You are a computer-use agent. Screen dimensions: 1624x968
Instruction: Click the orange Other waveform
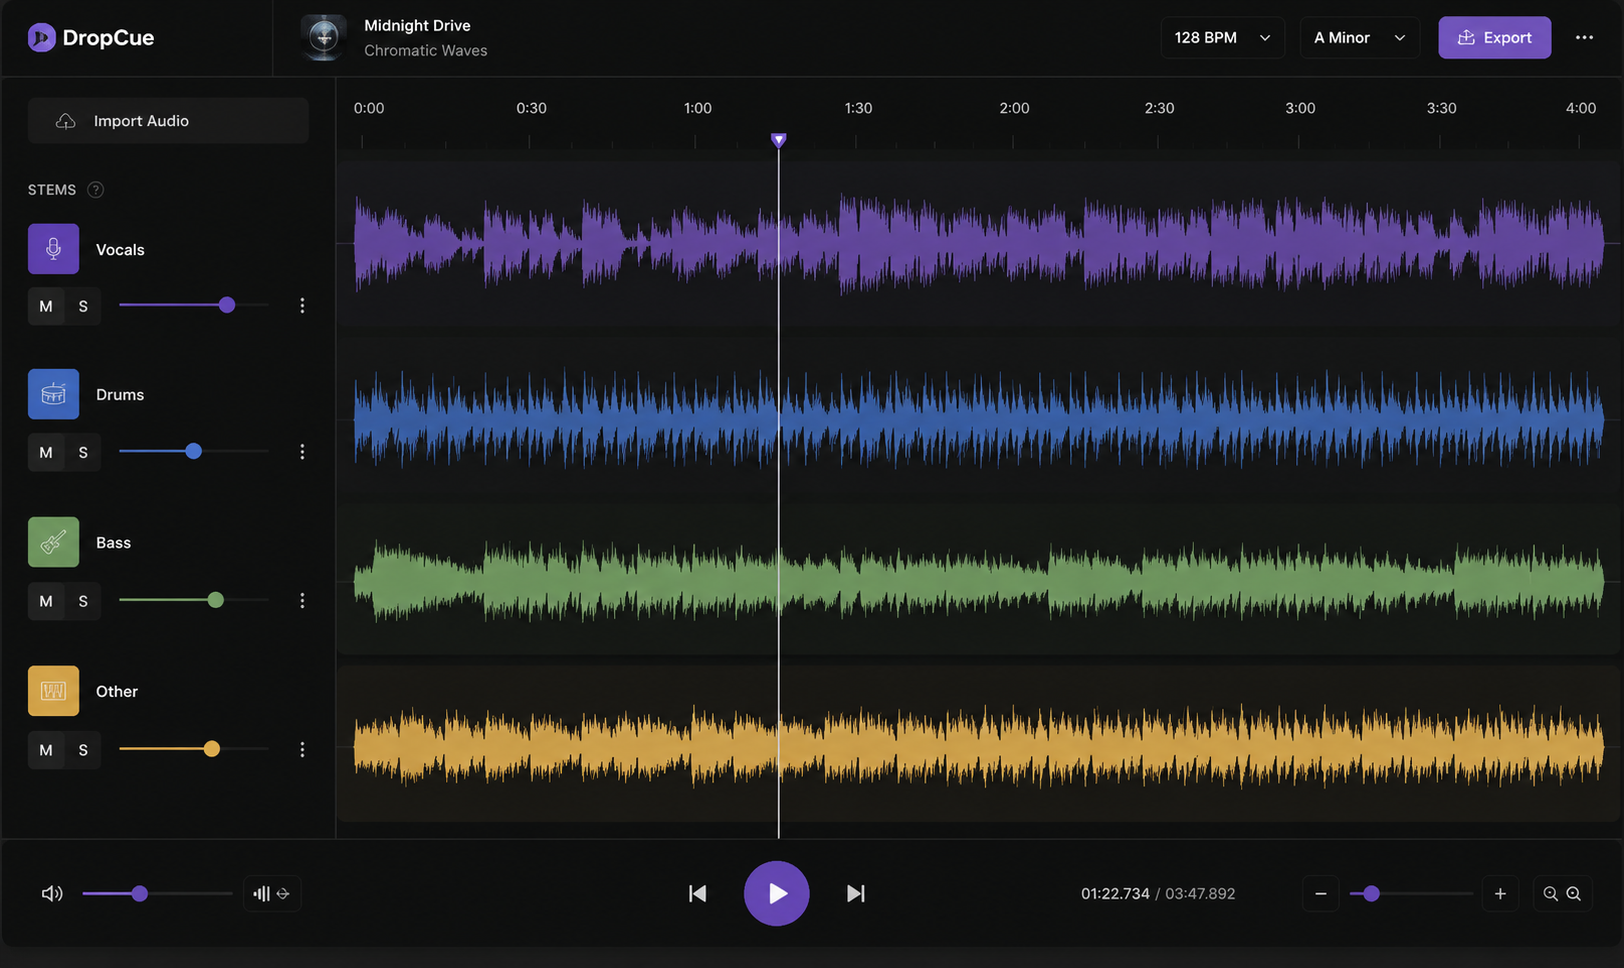pos(979,745)
